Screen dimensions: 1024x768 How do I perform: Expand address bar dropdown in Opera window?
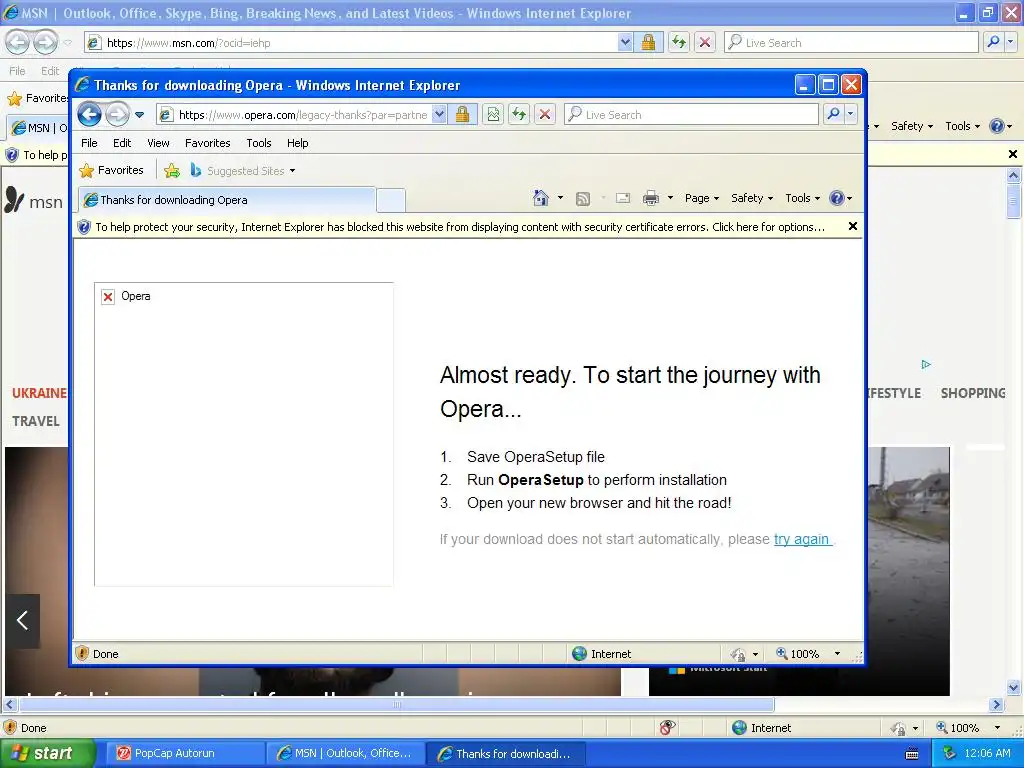tap(440, 115)
